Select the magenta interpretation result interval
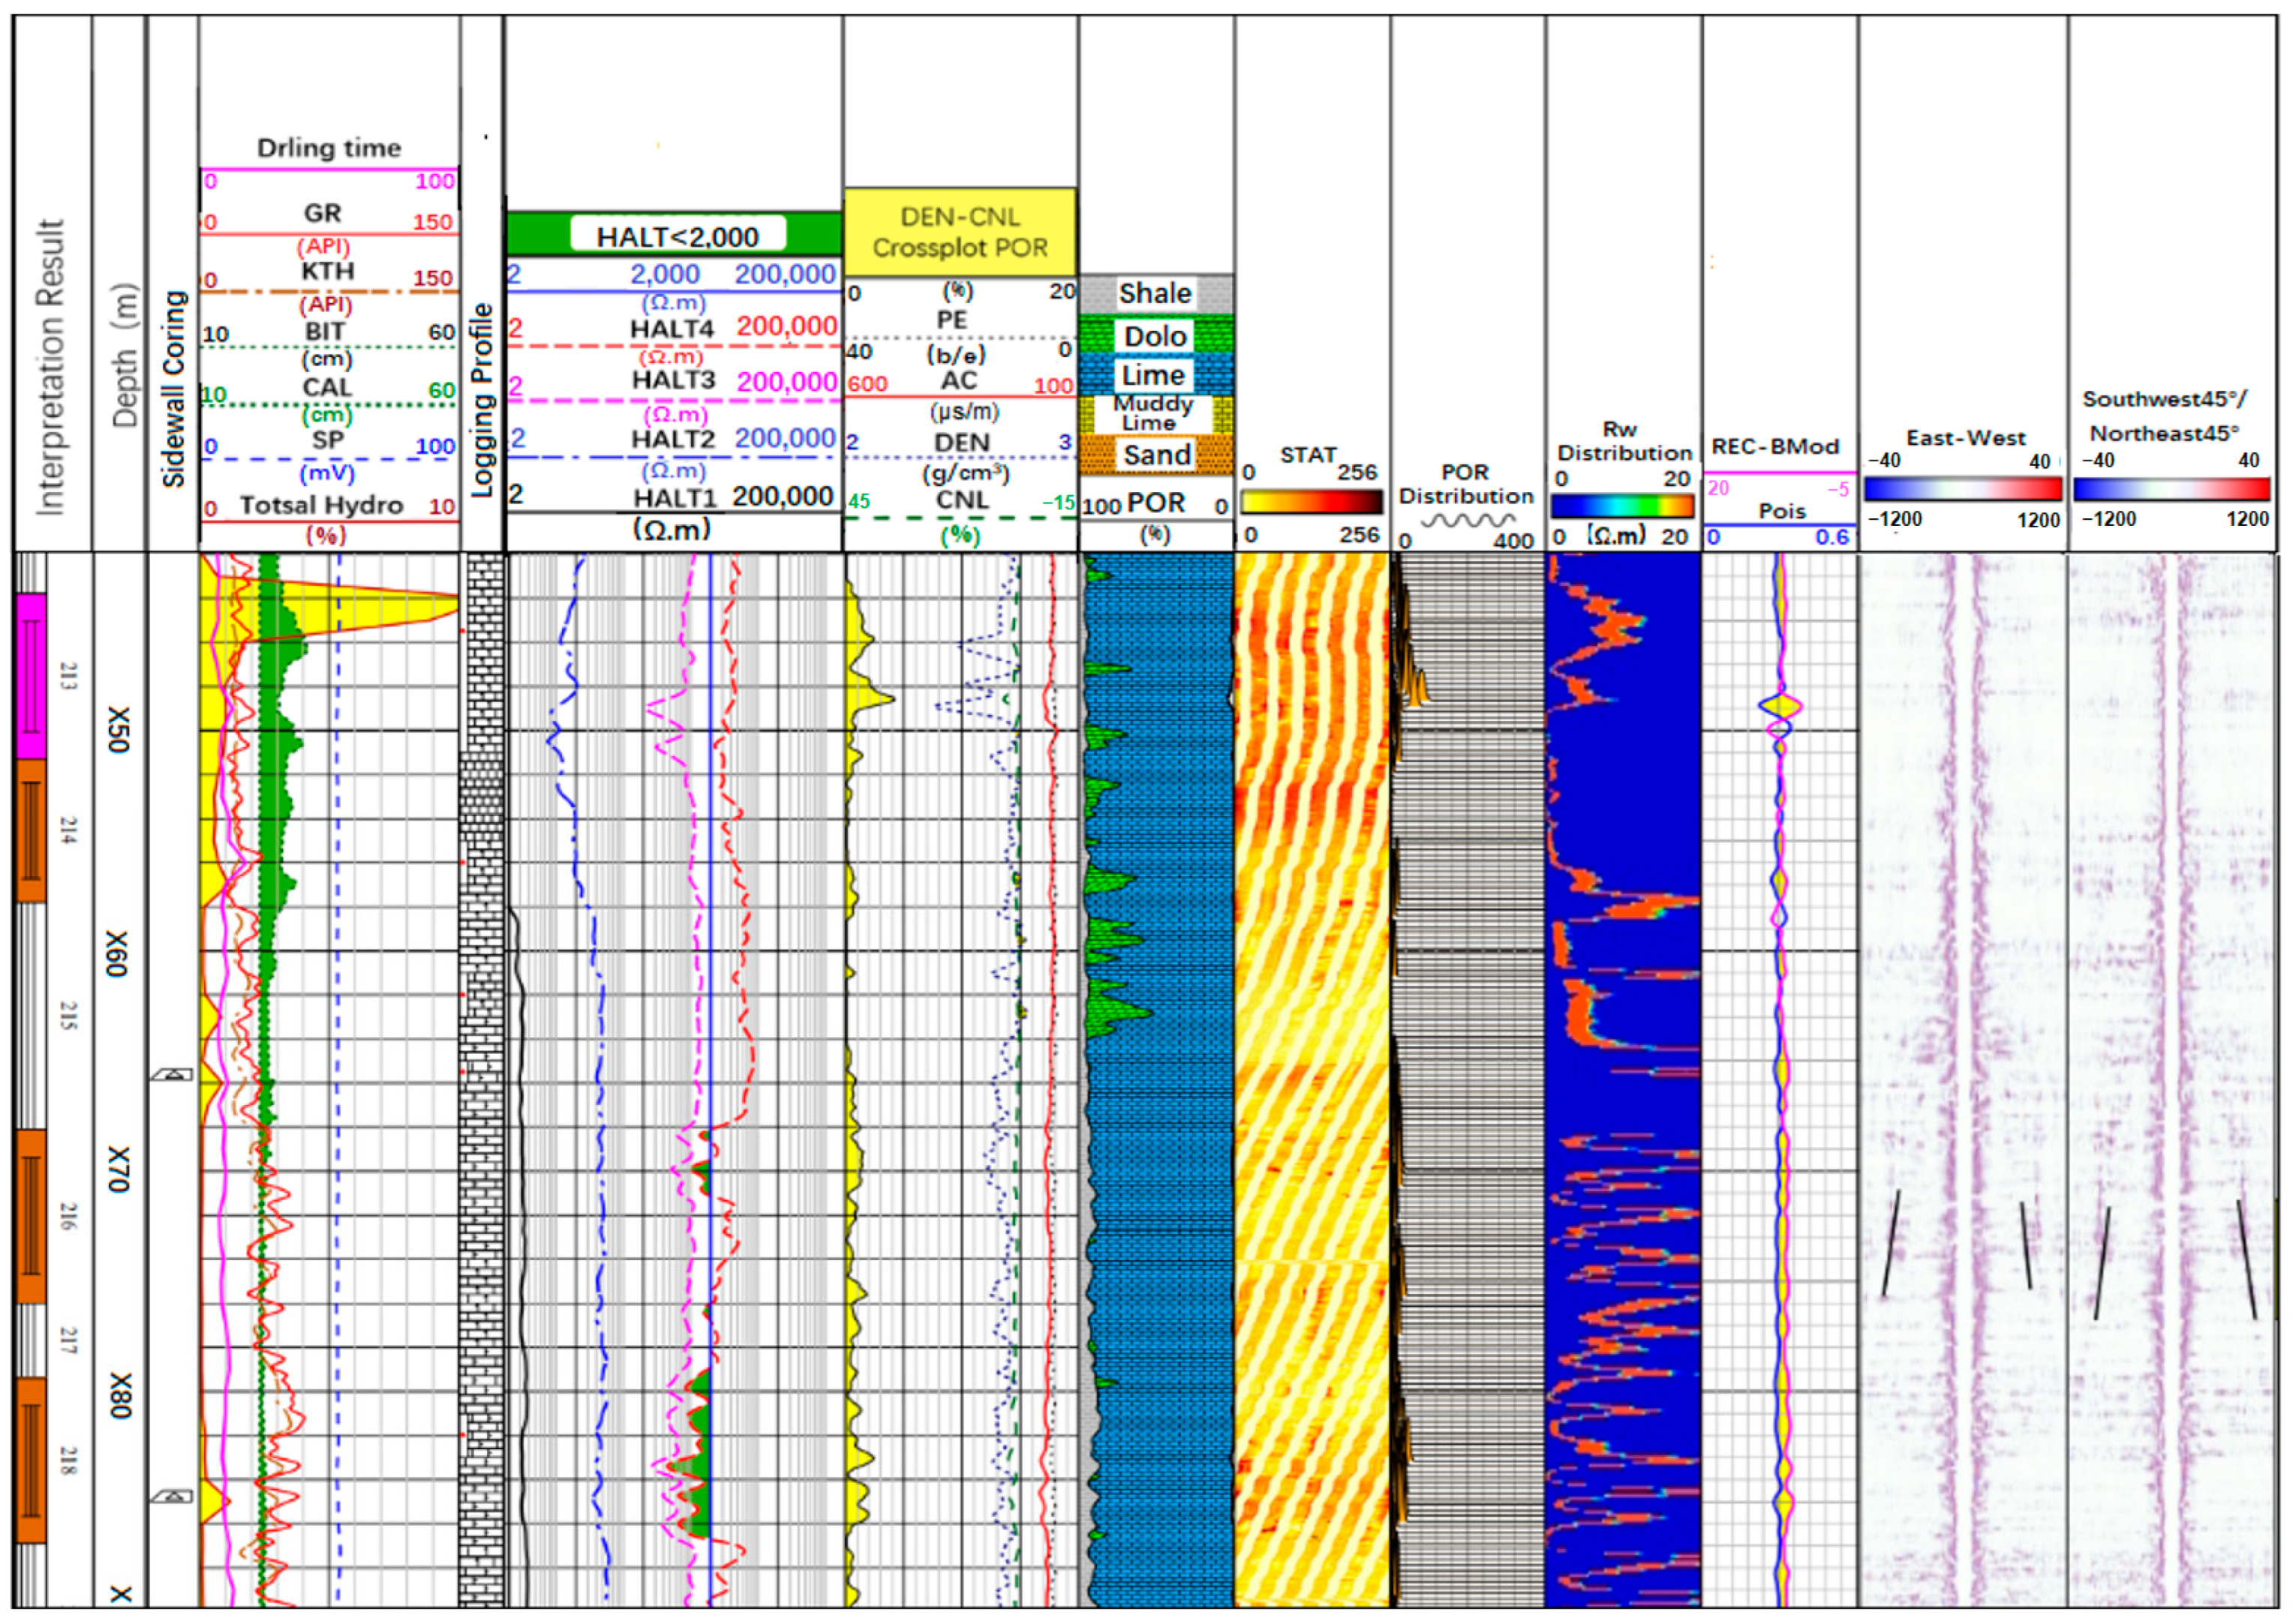Image resolution: width=2293 pixels, height=1624 pixels. tap(32, 676)
